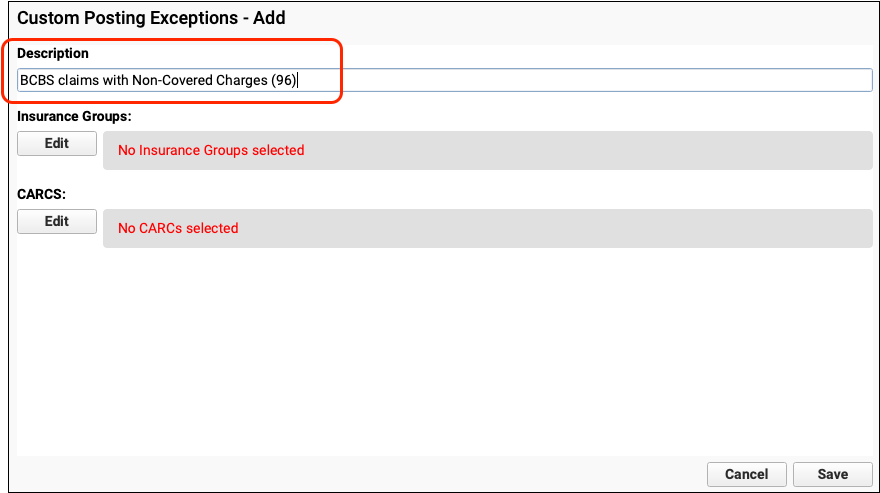This screenshot has height=493, width=880.
Task: Click the word 'claims' in the description field
Action: pos(79,81)
